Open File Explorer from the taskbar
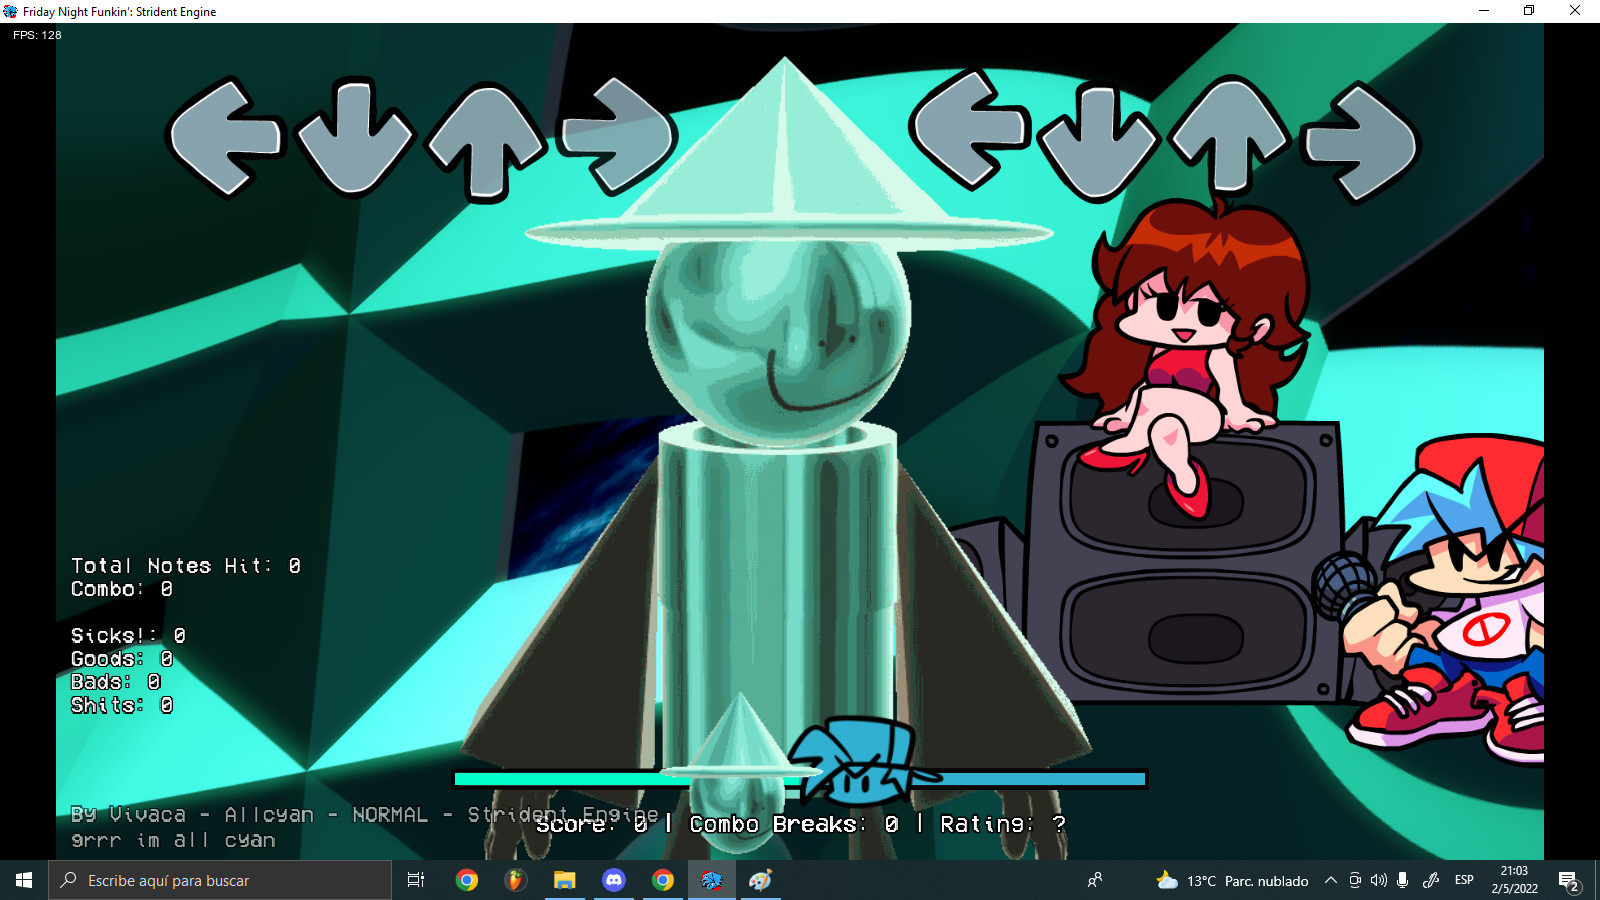 [x=565, y=880]
